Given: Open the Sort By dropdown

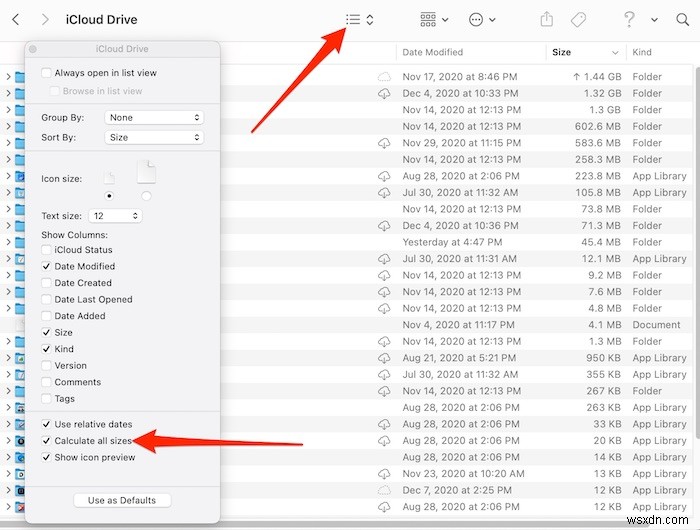Looking at the screenshot, I should click(154, 137).
